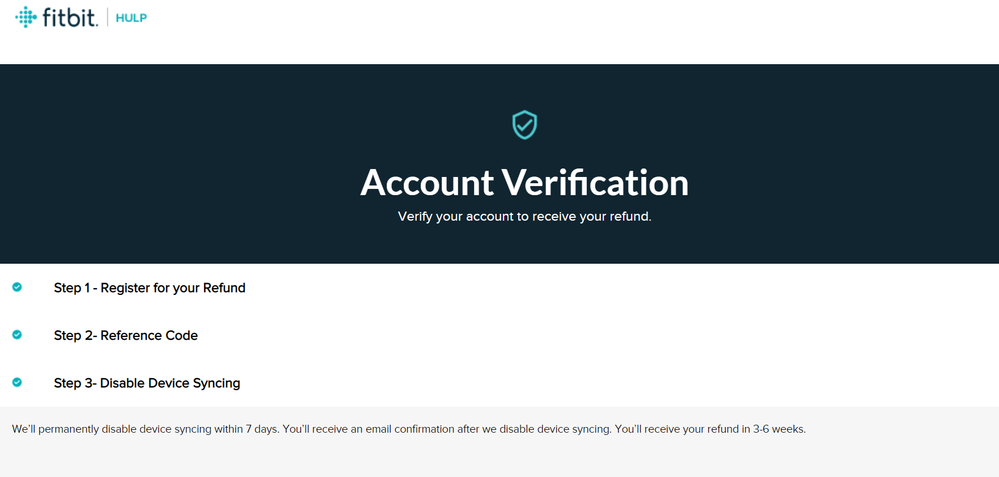999x477 pixels.
Task: Click the Step 1 completed checkmark icon
Action: (x=17, y=287)
